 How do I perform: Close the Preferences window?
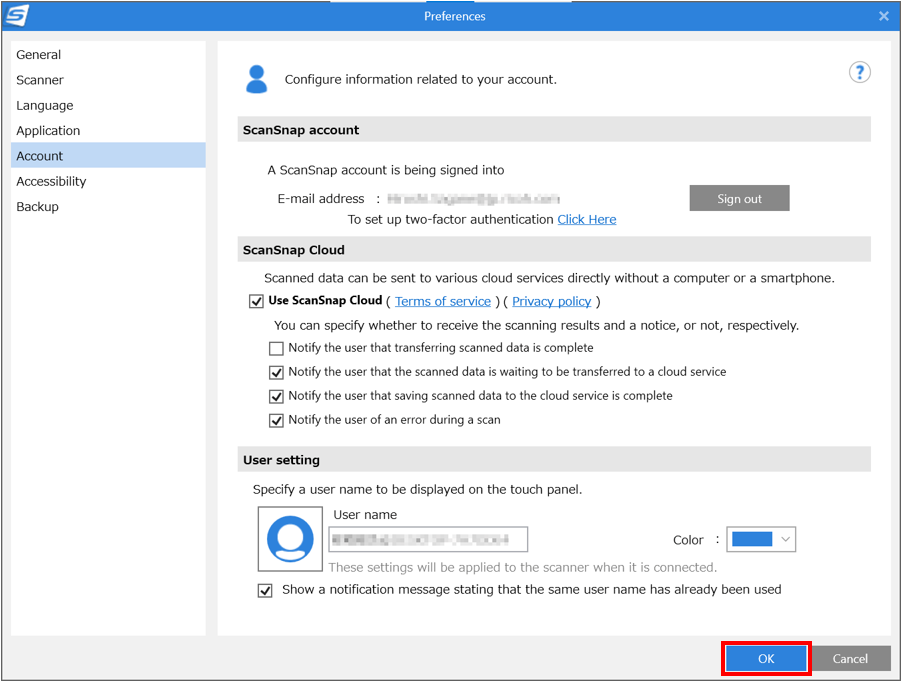(884, 16)
